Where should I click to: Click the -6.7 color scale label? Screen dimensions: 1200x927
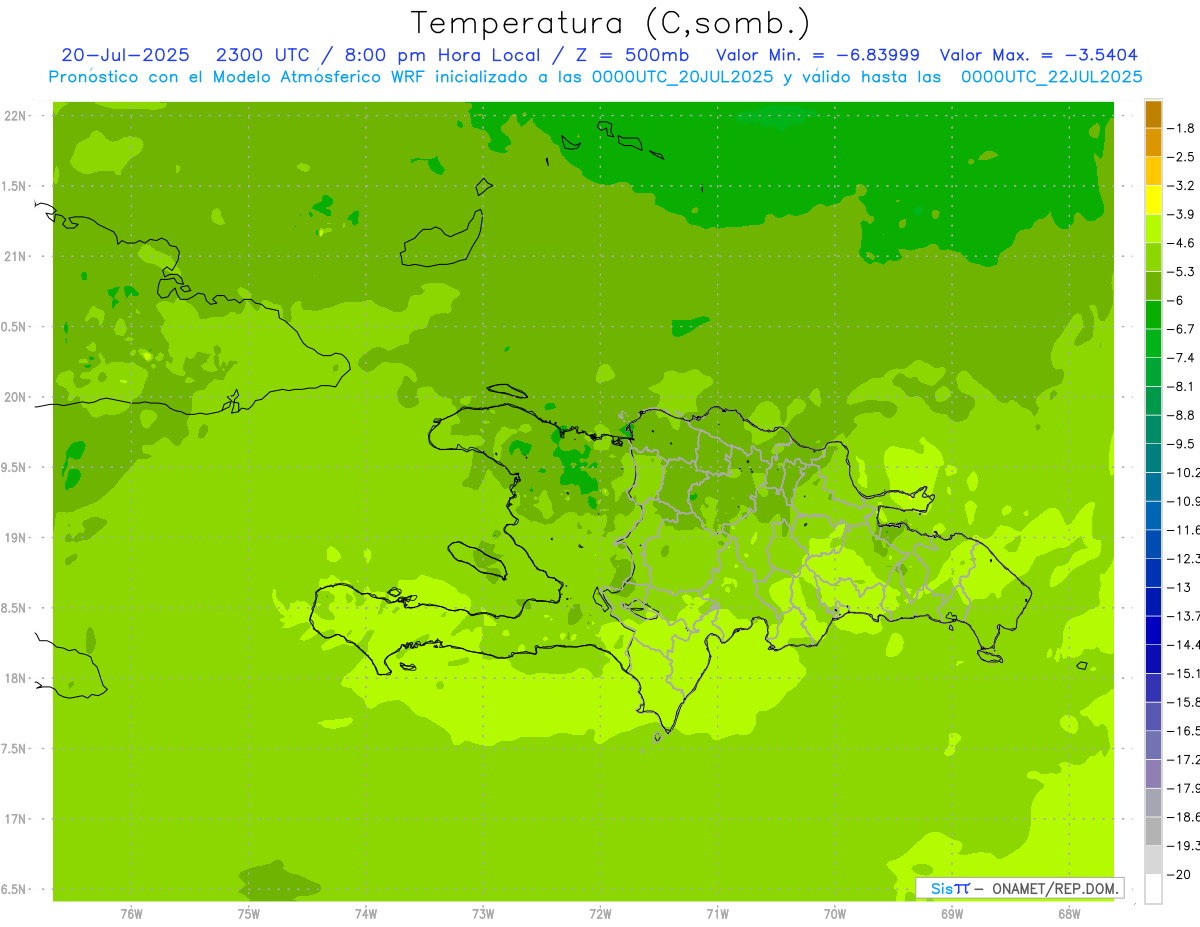(x=1182, y=329)
